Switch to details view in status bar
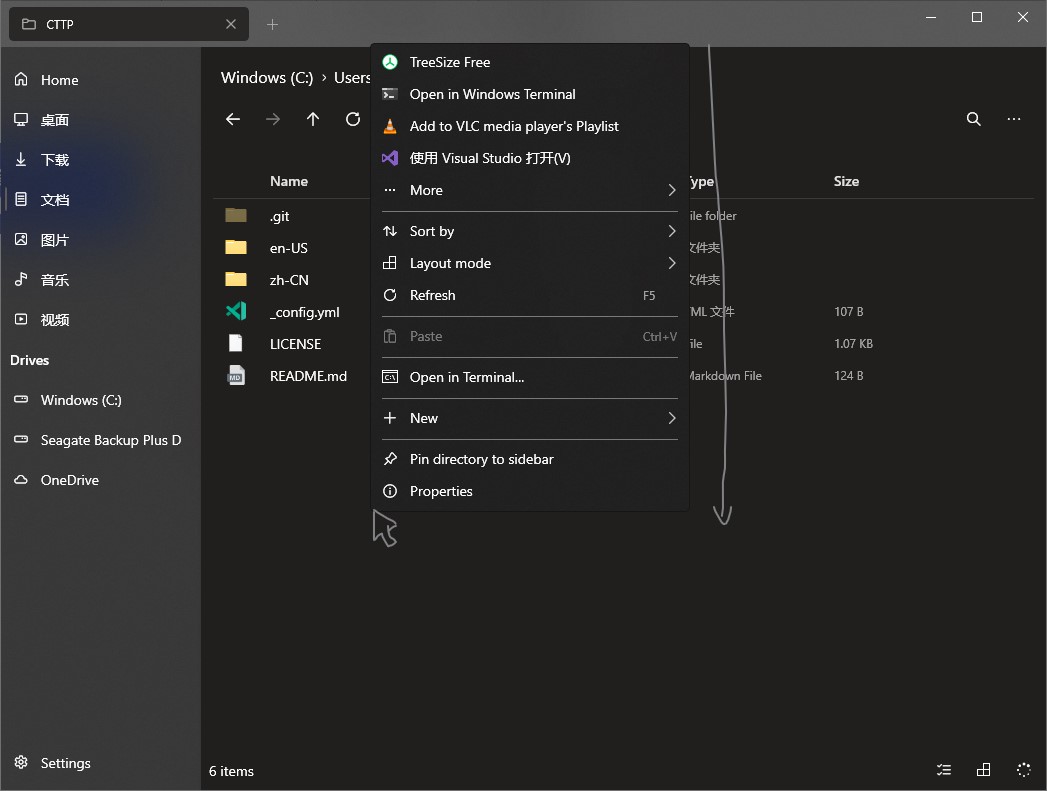 point(943,770)
